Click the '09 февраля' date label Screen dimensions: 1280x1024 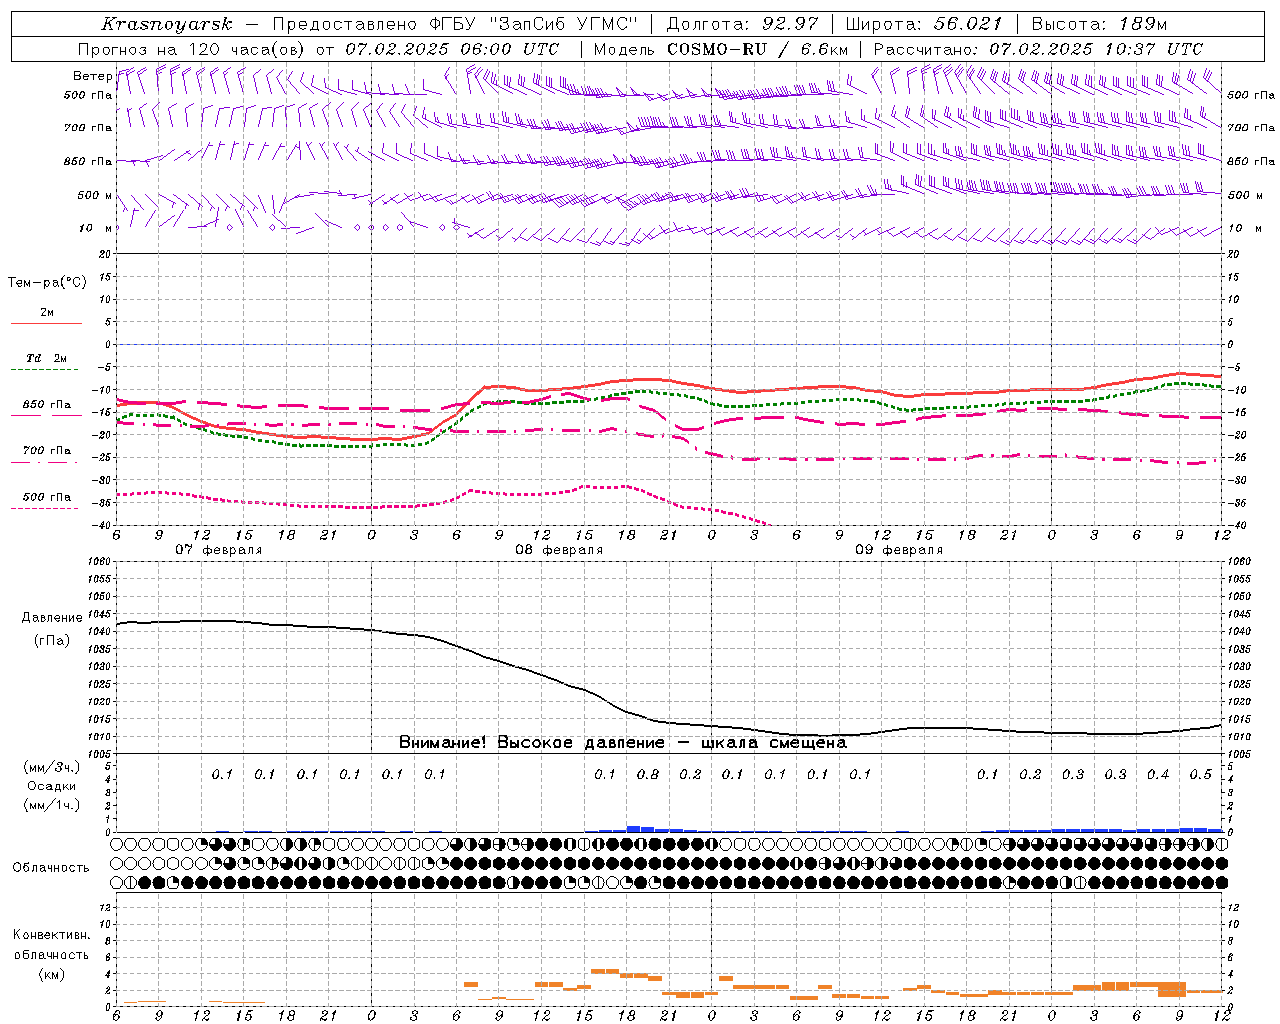pos(899,550)
